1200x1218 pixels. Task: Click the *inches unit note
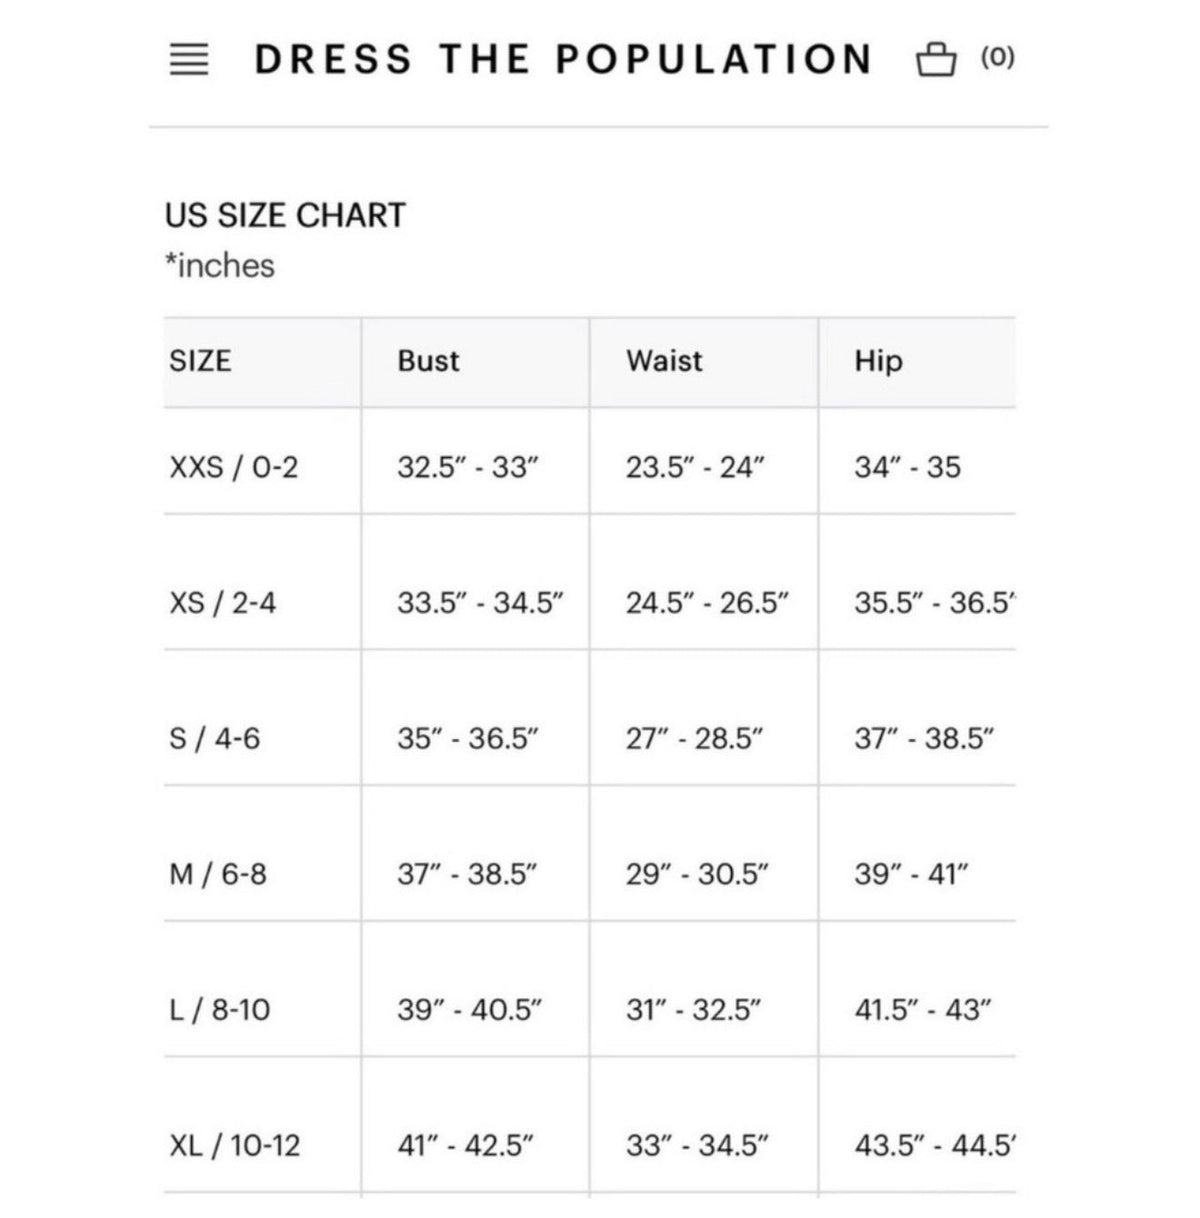pyautogui.click(x=220, y=266)
